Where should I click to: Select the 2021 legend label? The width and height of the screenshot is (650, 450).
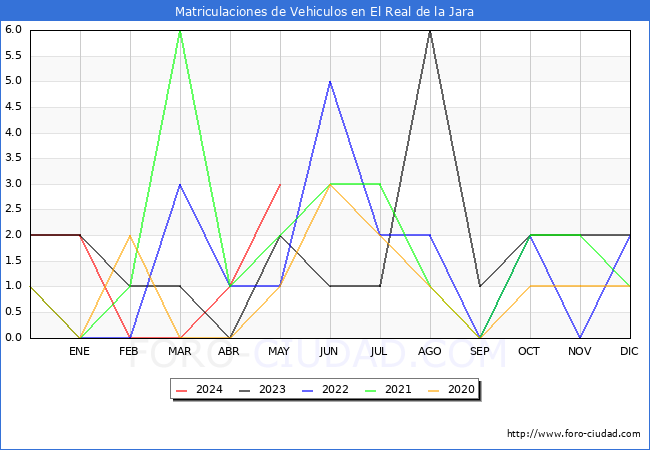coord(398,390)
